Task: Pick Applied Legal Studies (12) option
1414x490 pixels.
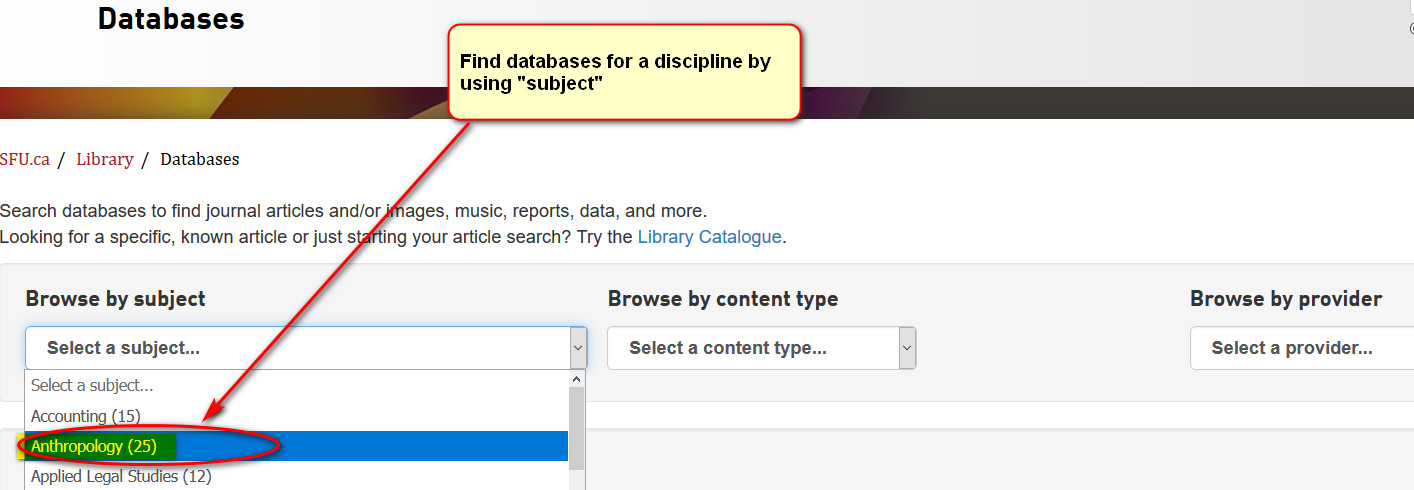Action: [297, 476]
